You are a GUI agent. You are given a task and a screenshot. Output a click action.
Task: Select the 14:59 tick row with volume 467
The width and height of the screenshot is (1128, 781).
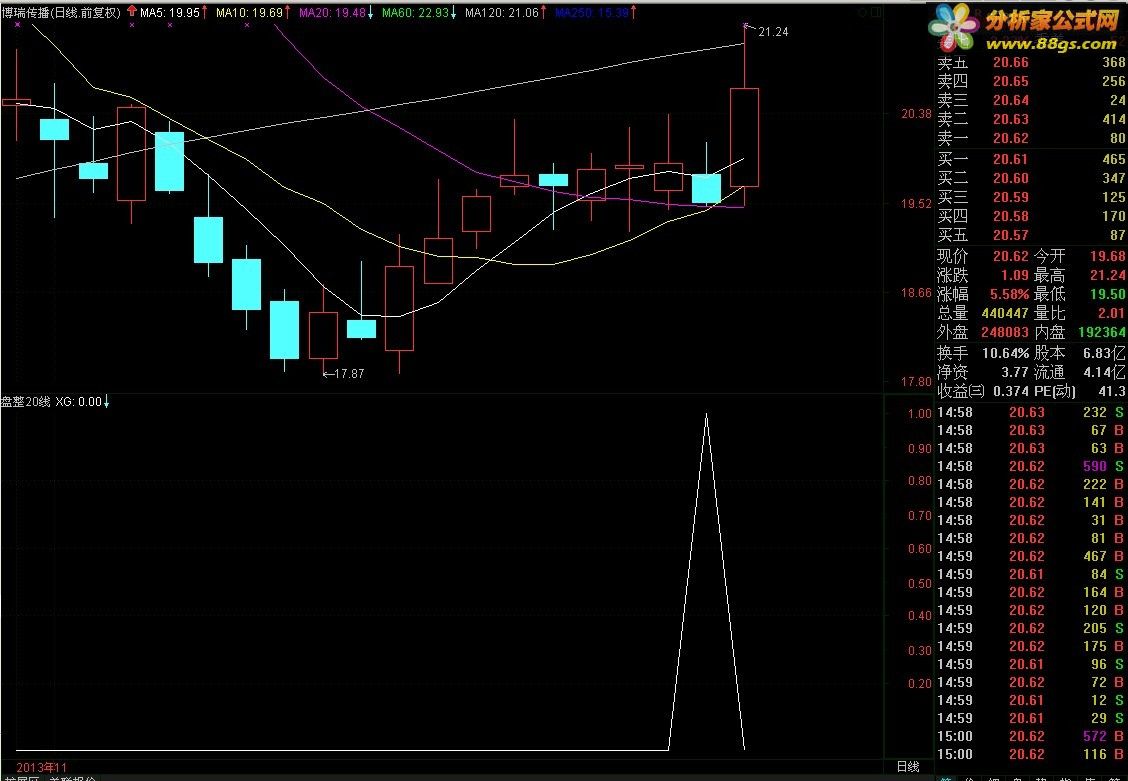[x=1031, y=556]
